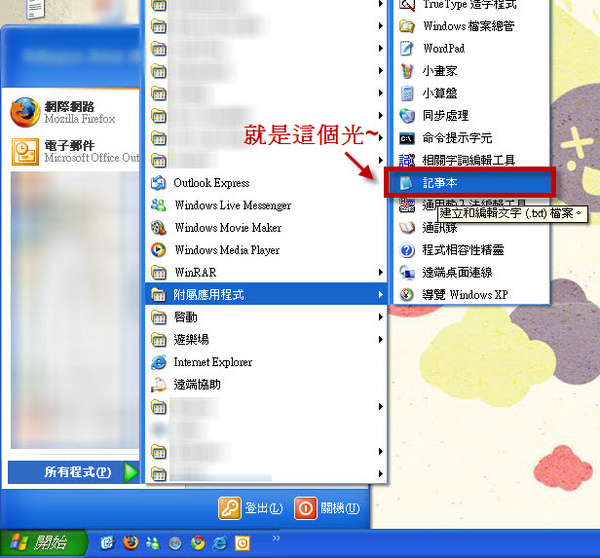This screenshot has width=600, height=558.
Task: Click the 網際網路 Internet pinned entry
Action: pyautogui.click(x=71, y=112)
